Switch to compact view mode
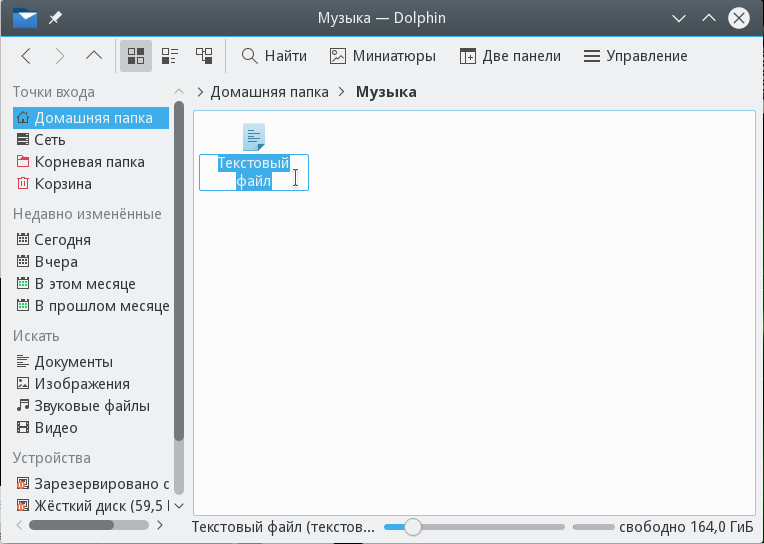Image resolution: width=764 pixels, height=544 pixels. click(x=170, y=56)
